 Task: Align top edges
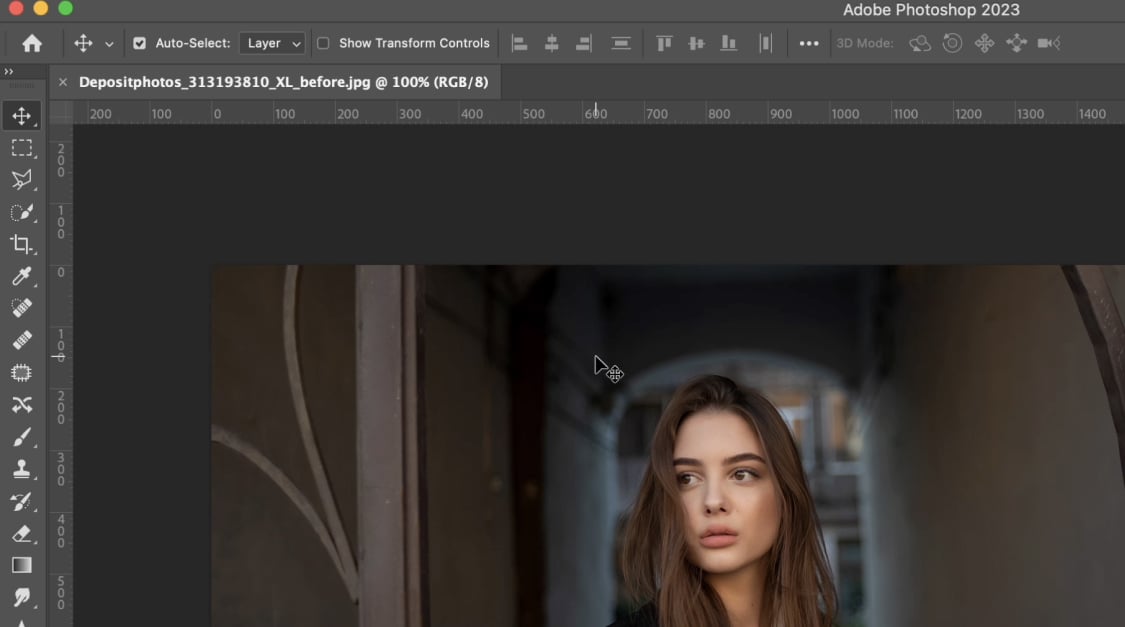click(x=664, y=43)
